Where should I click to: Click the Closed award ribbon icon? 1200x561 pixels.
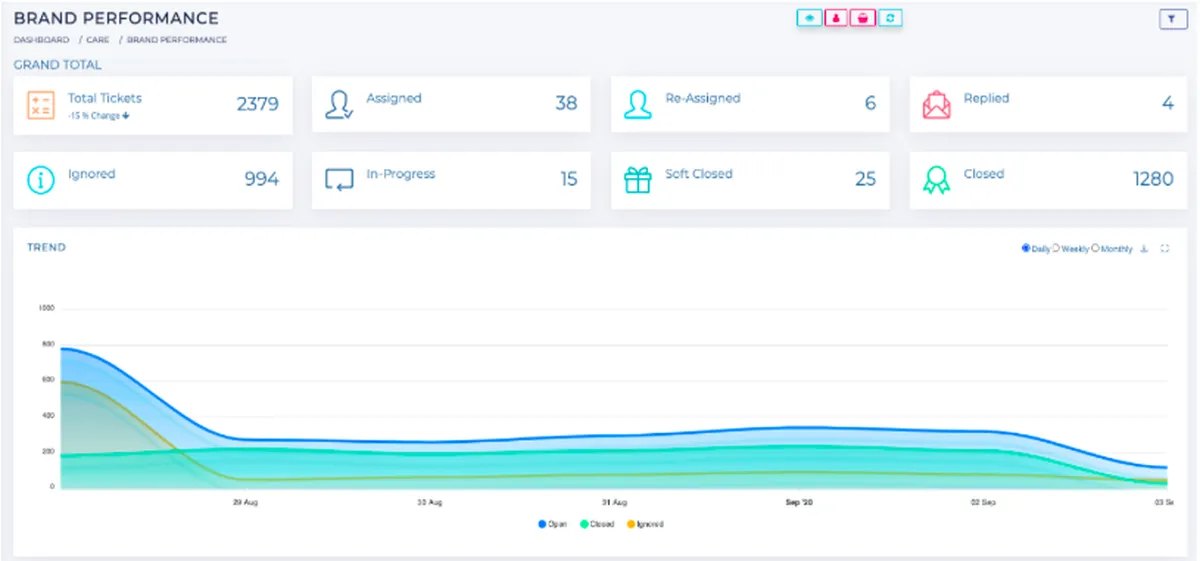coord(937,180)
